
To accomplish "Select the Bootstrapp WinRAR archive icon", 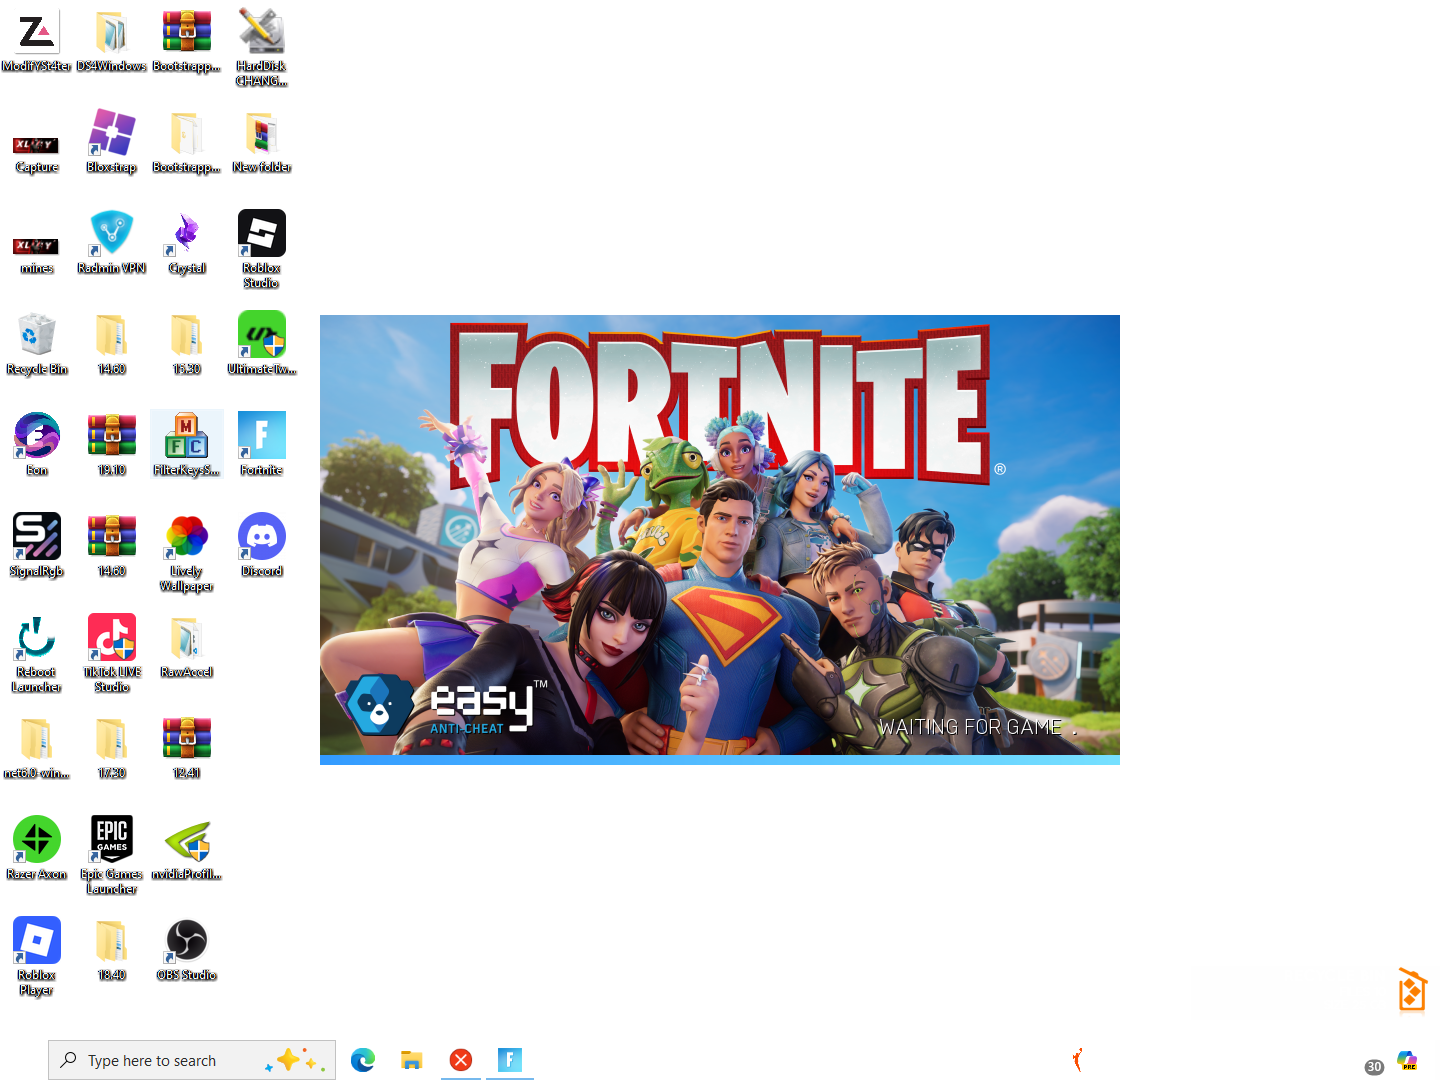I will click(187, 40).
